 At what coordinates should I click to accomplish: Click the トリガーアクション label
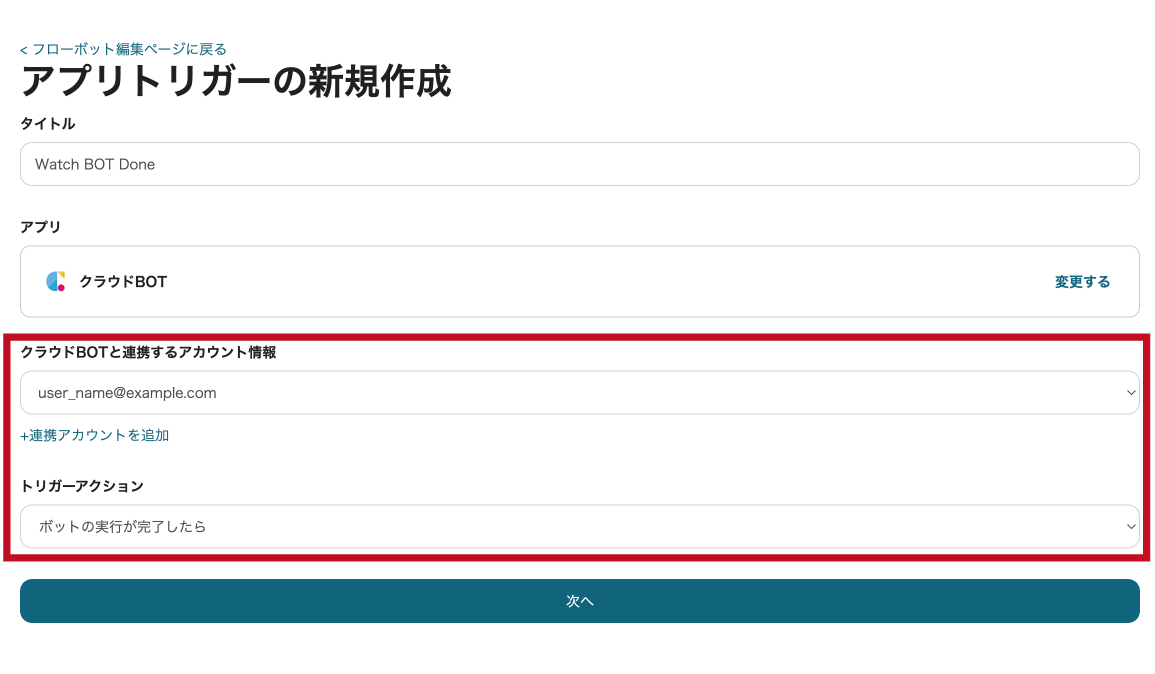point(82,486)
